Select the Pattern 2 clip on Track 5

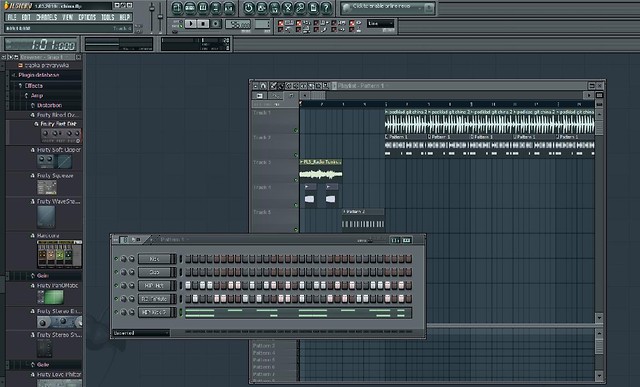tap(363, 219)
